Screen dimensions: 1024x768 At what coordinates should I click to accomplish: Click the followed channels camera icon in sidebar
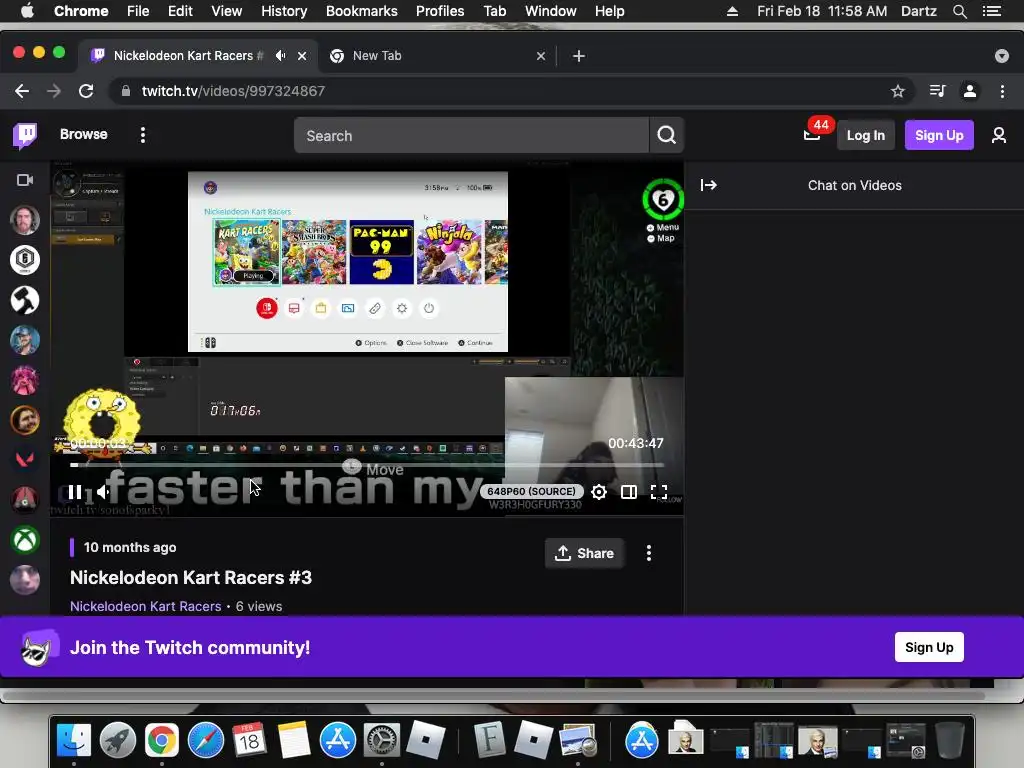[x=25, y=180]
